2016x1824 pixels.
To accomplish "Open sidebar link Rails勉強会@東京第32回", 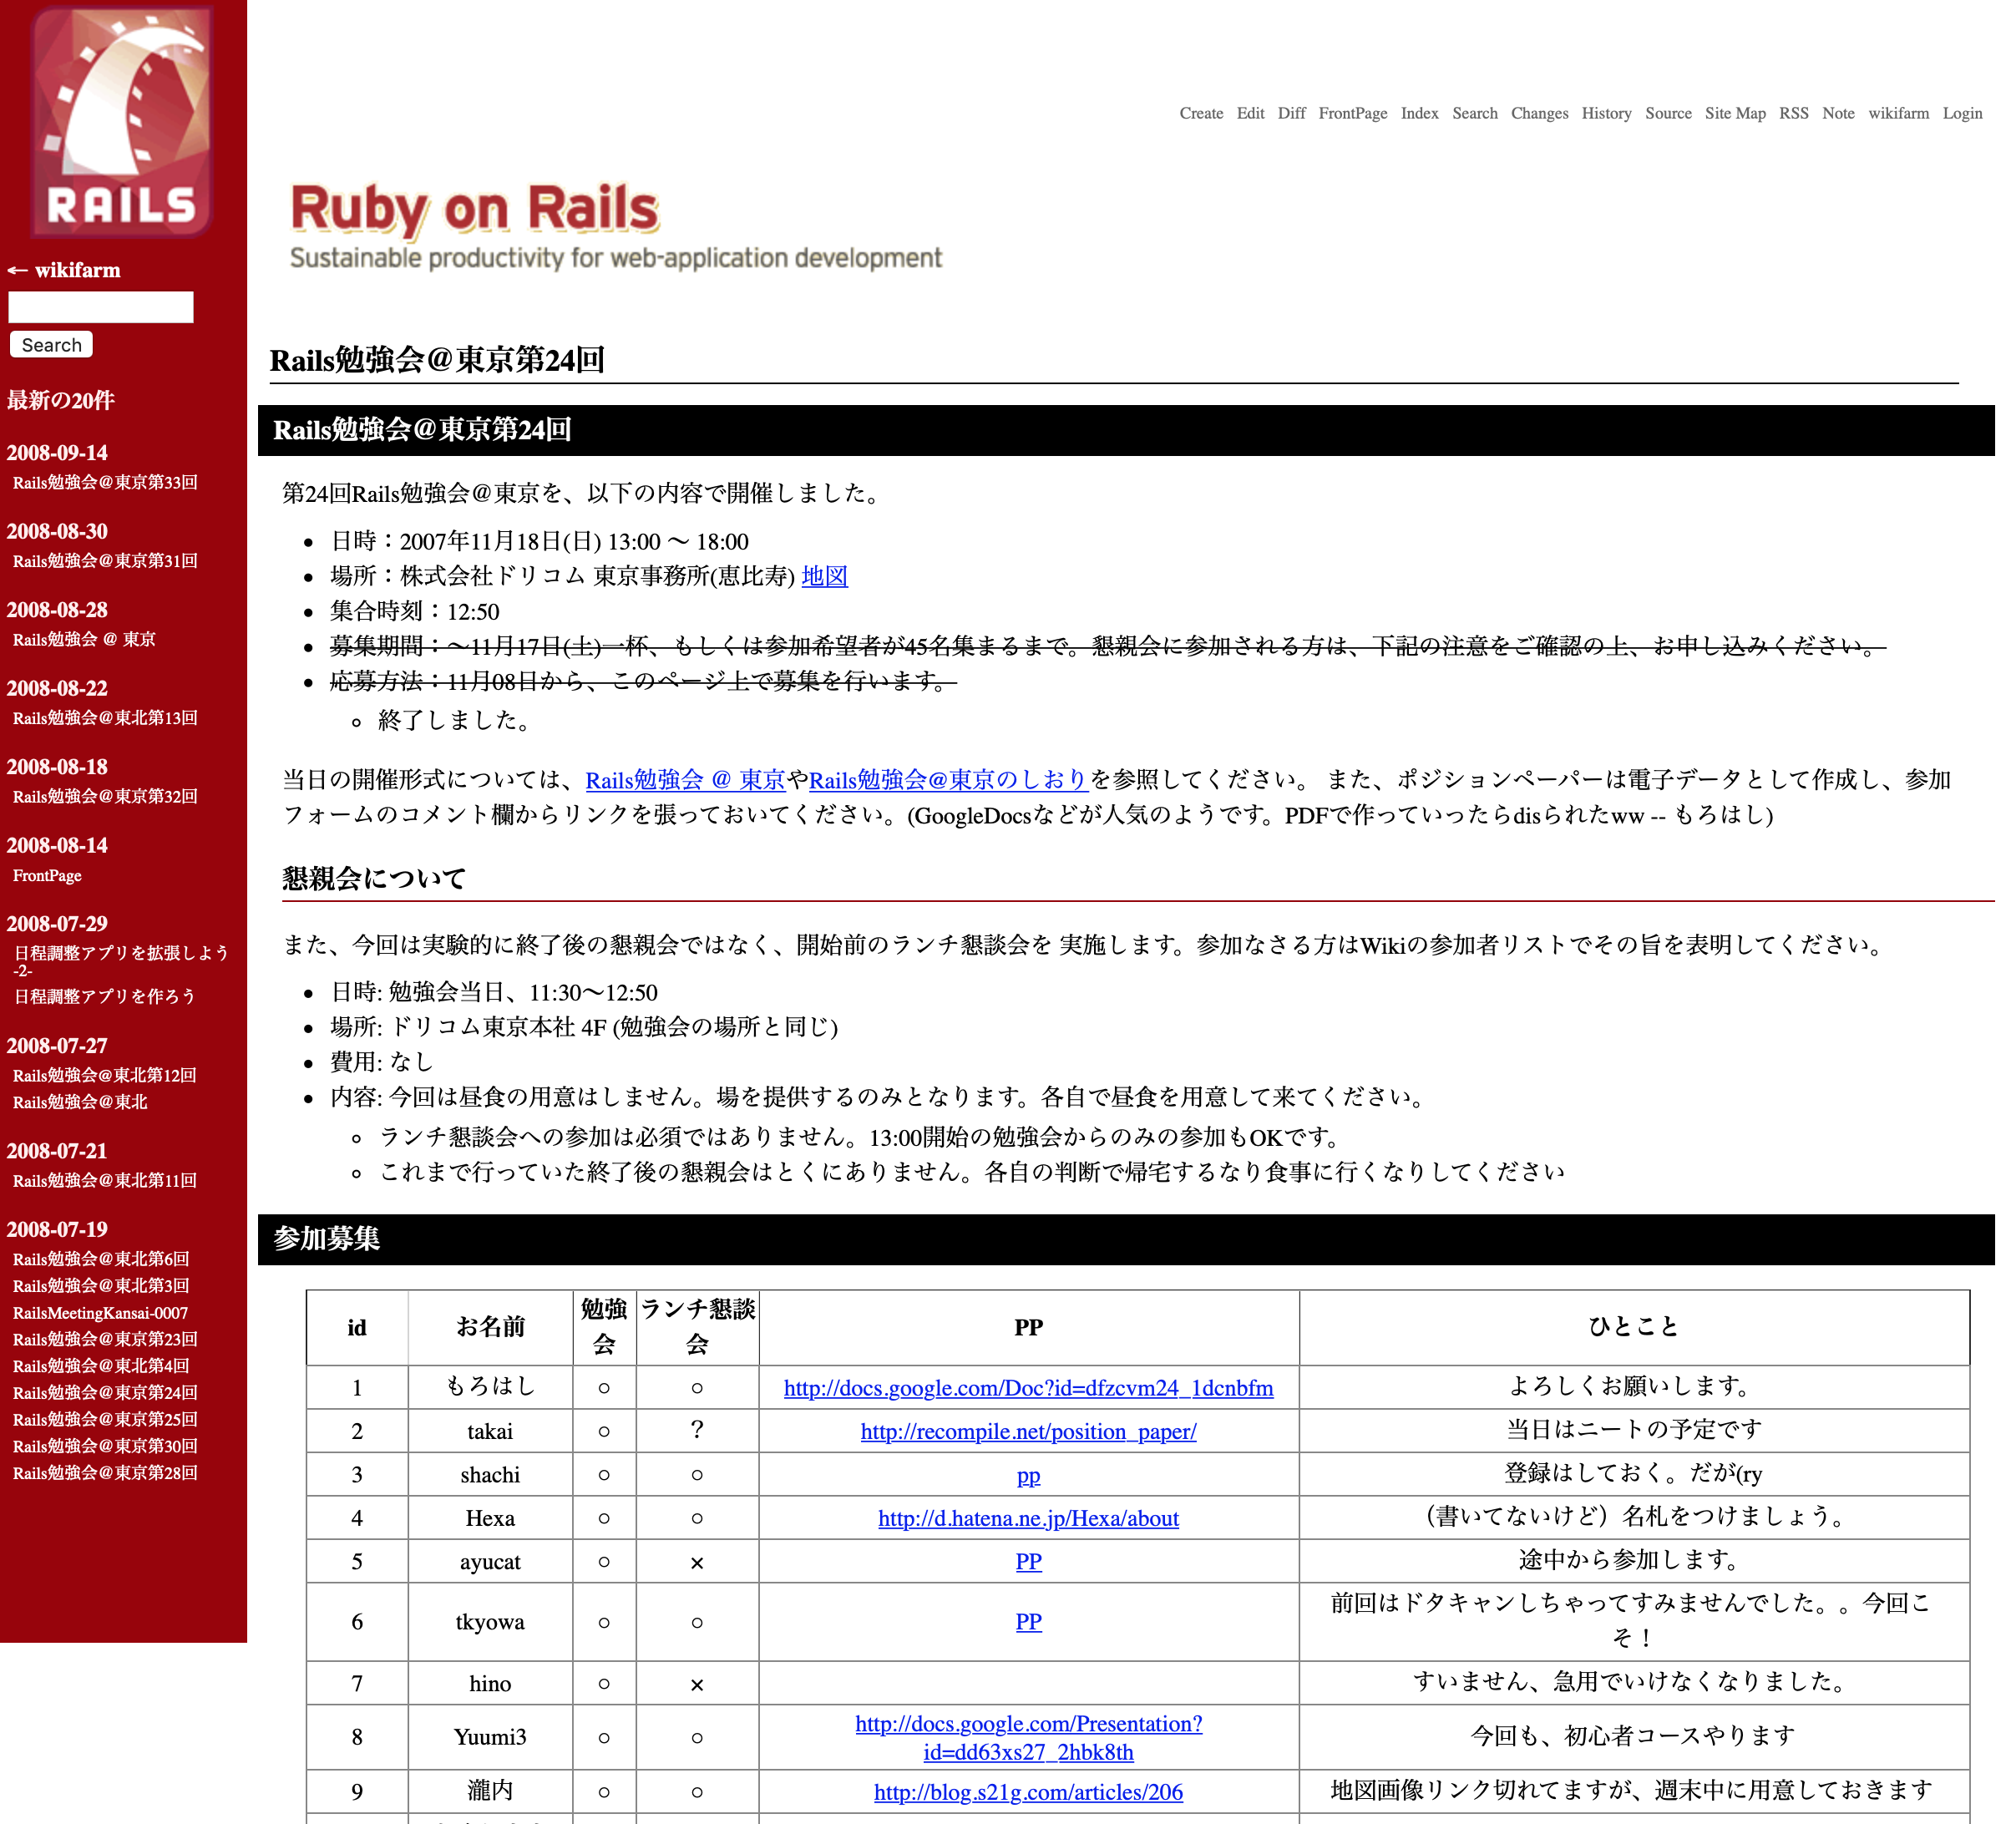I will pyautogui.click(x=105, y=796).
